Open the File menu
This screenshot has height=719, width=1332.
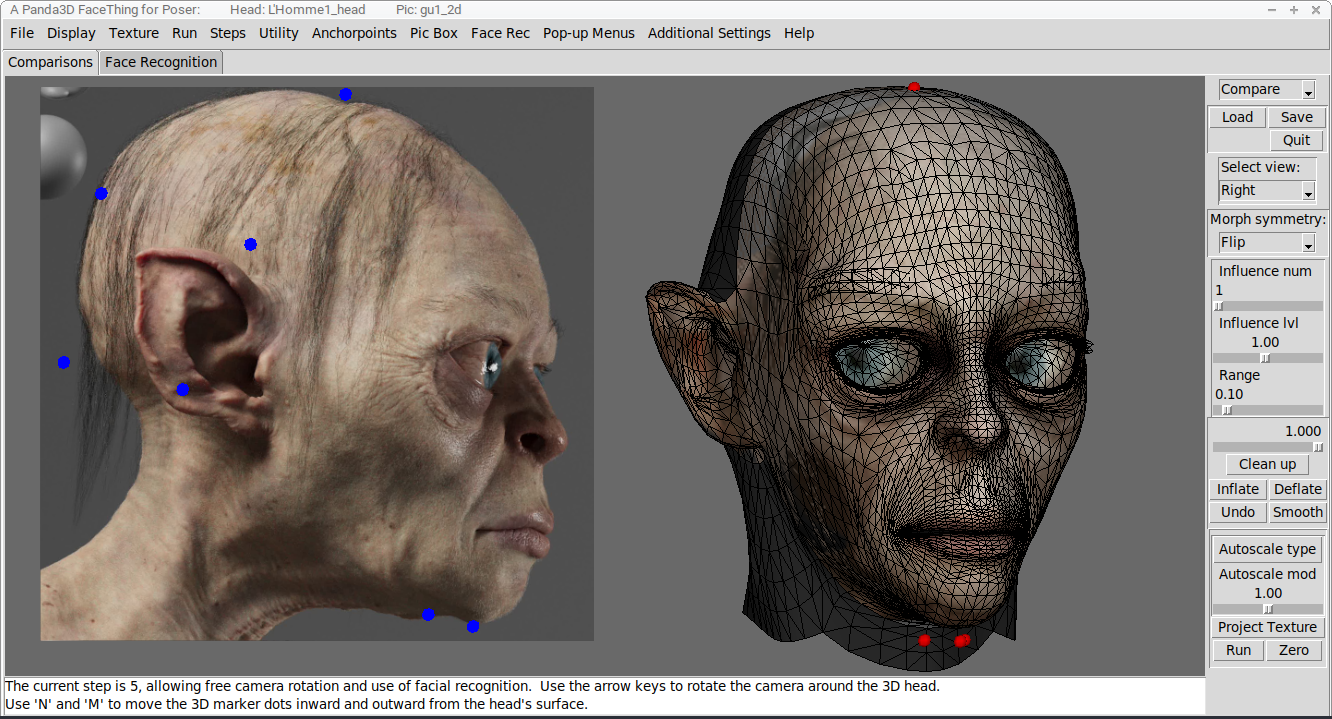(22, 33)
